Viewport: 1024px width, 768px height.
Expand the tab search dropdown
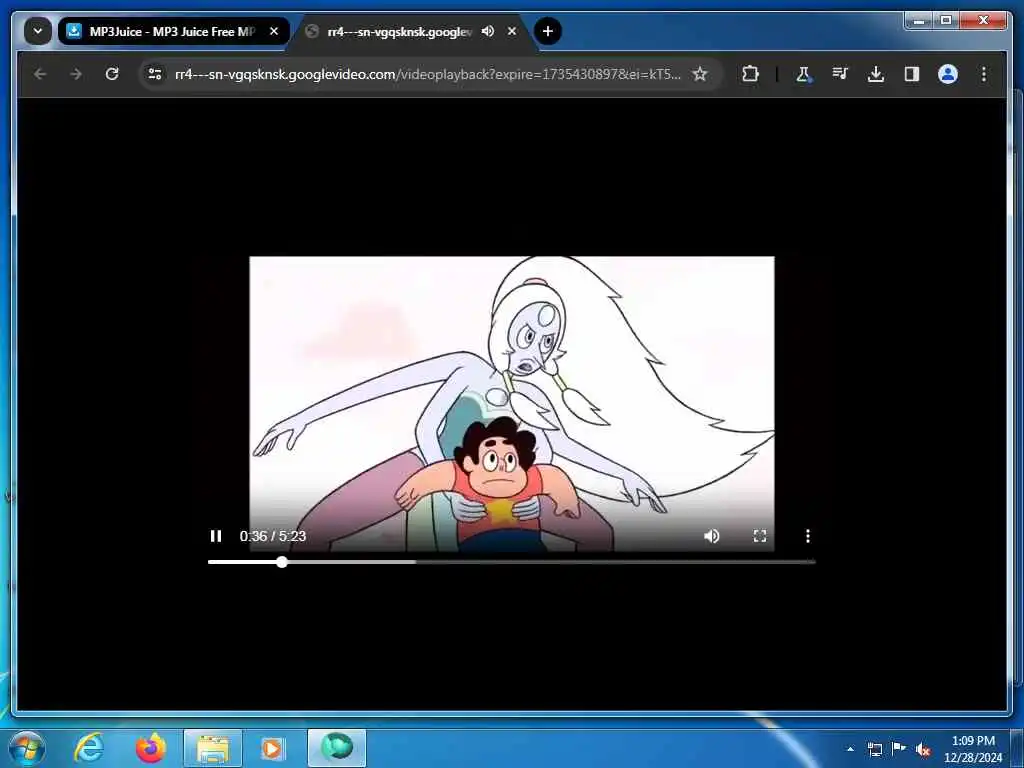click(x=38, y=31)
